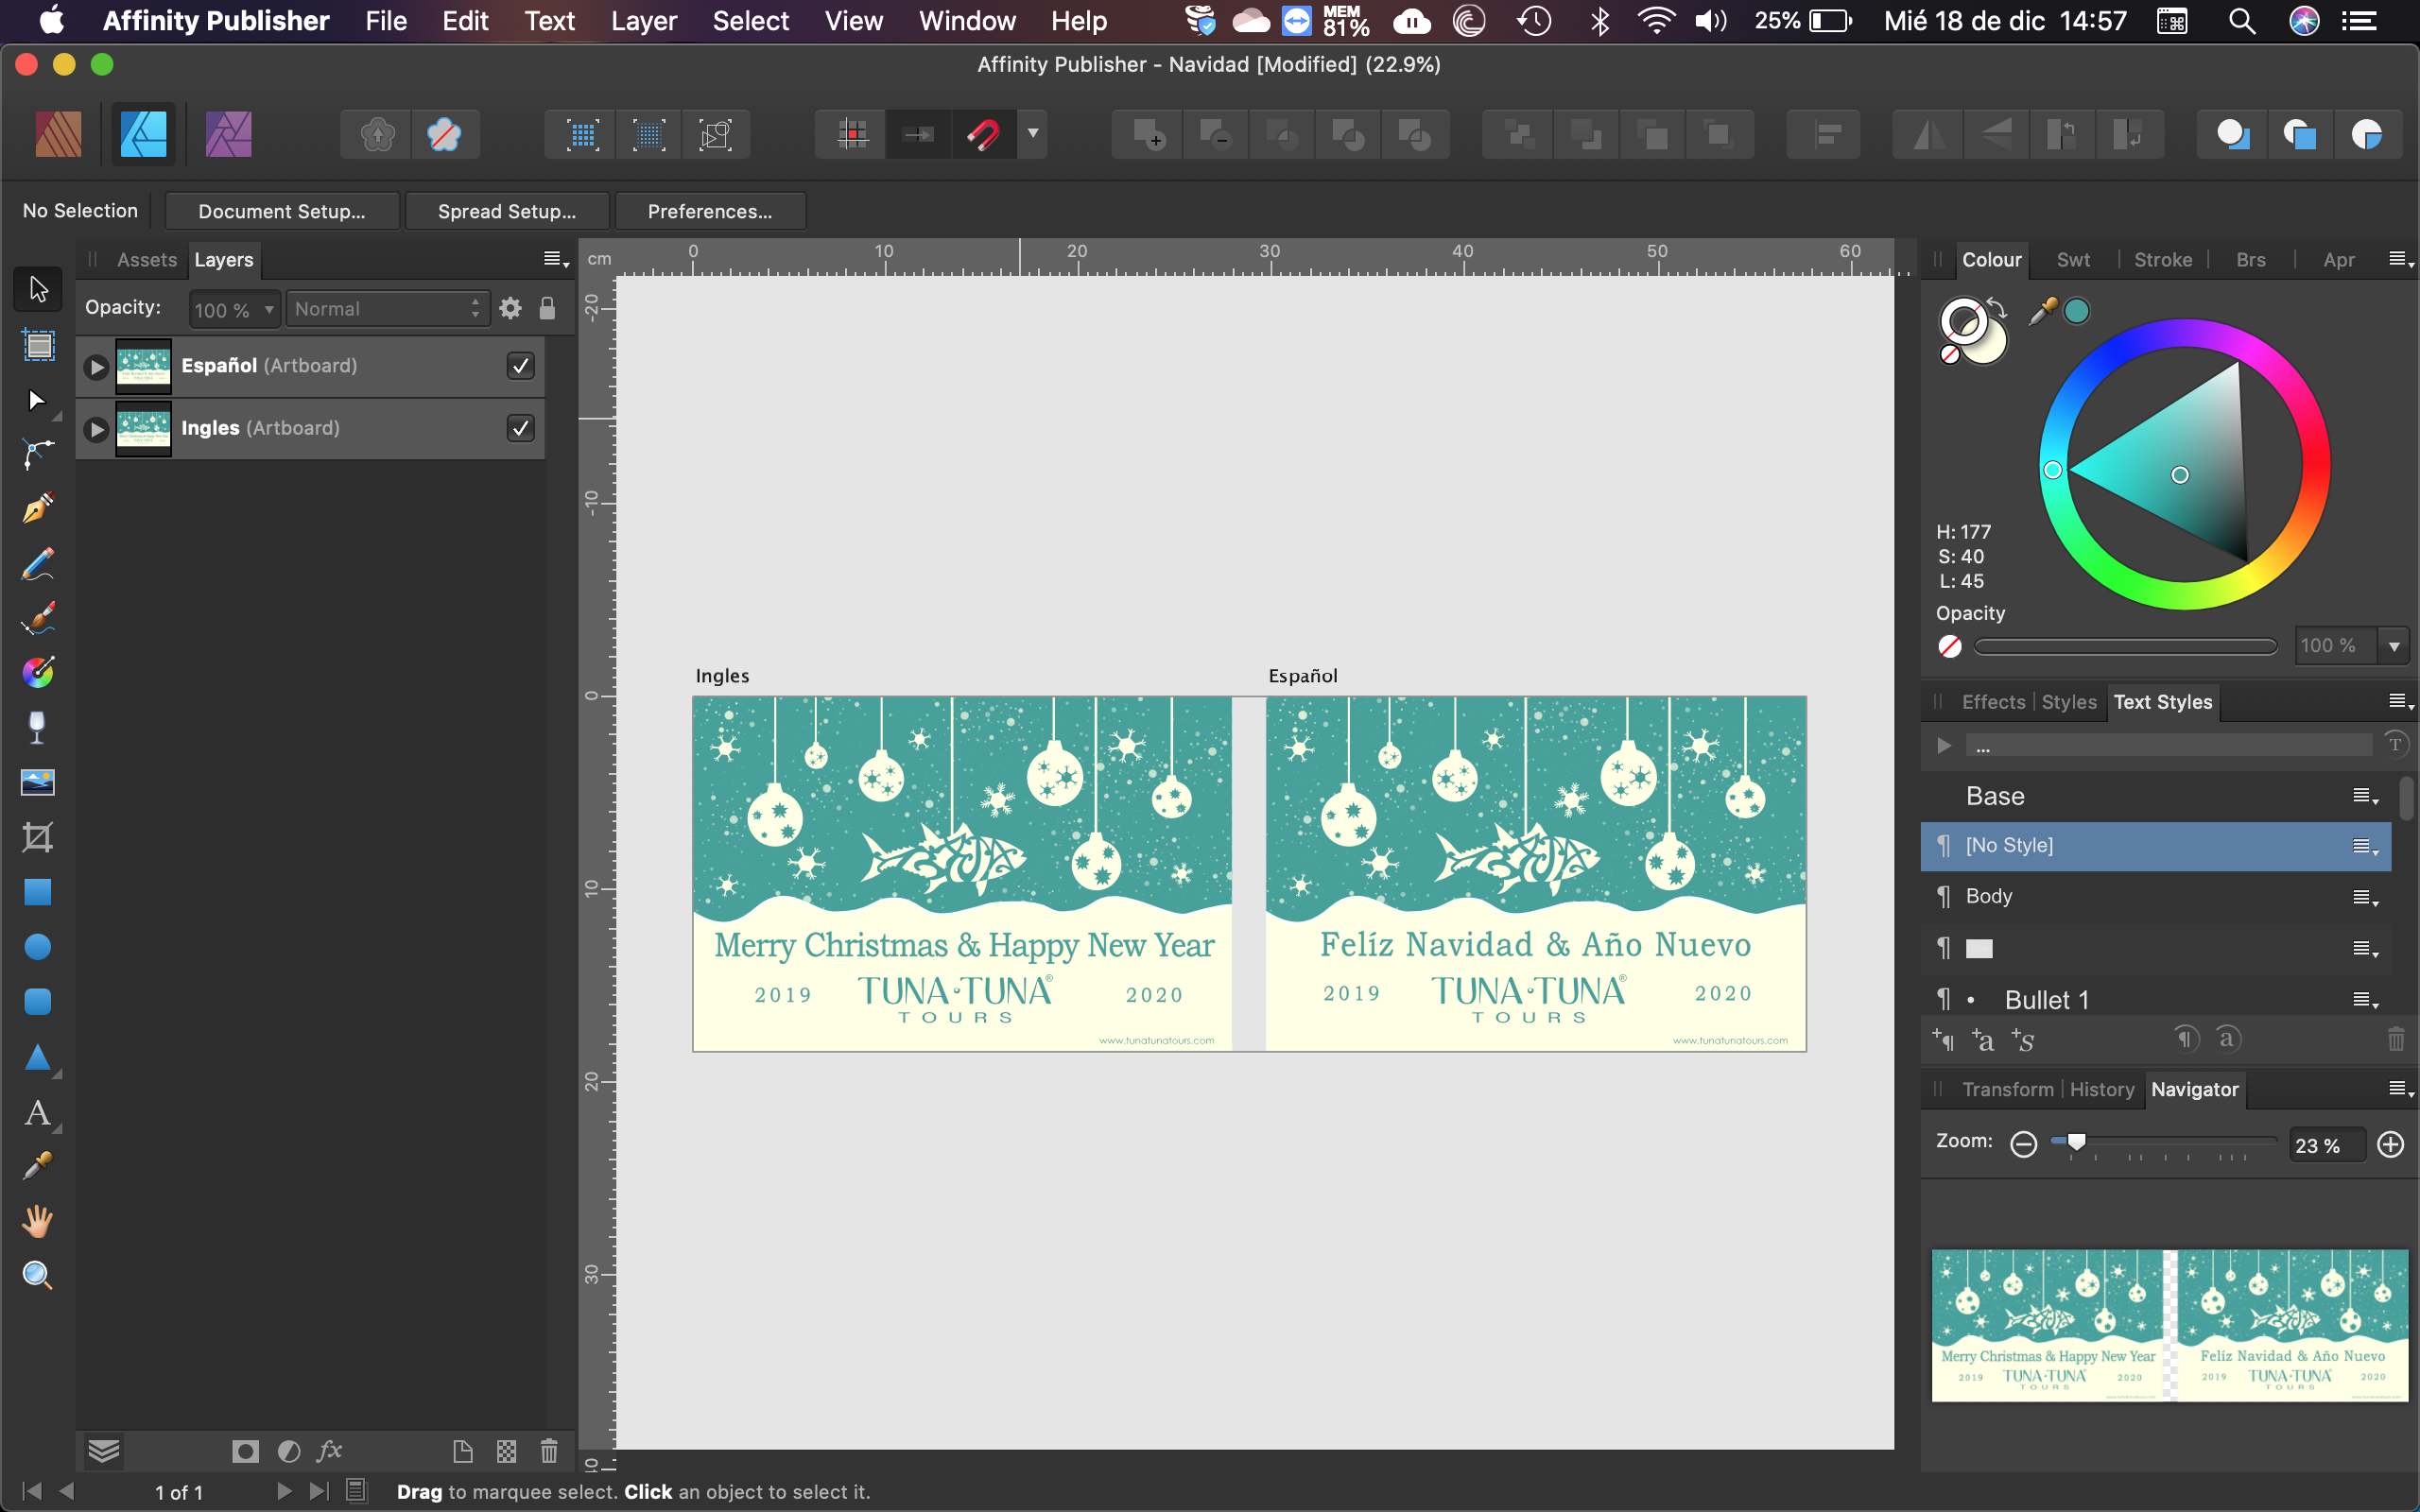Open the layer opacity dropdown
Screen dimensions: 2420x1512
pyautogui.click(x=269, y=309)
